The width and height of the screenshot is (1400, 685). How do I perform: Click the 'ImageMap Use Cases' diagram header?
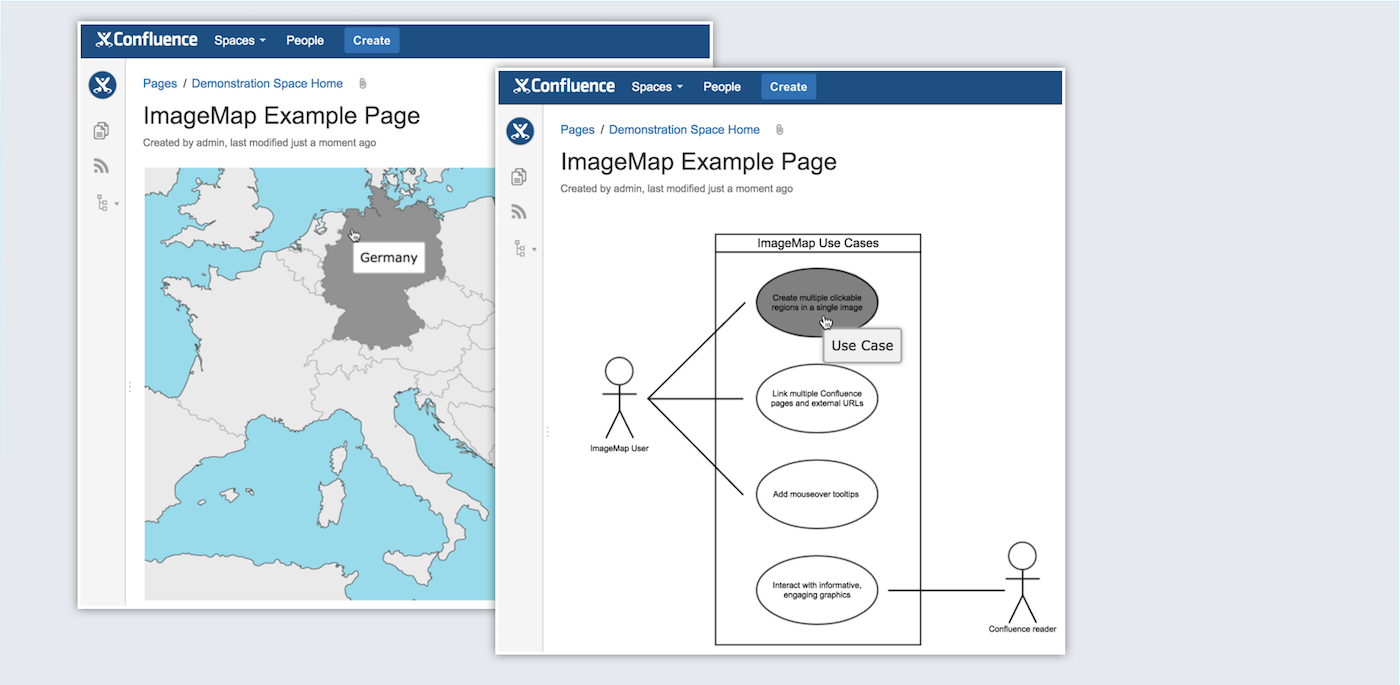818,243
